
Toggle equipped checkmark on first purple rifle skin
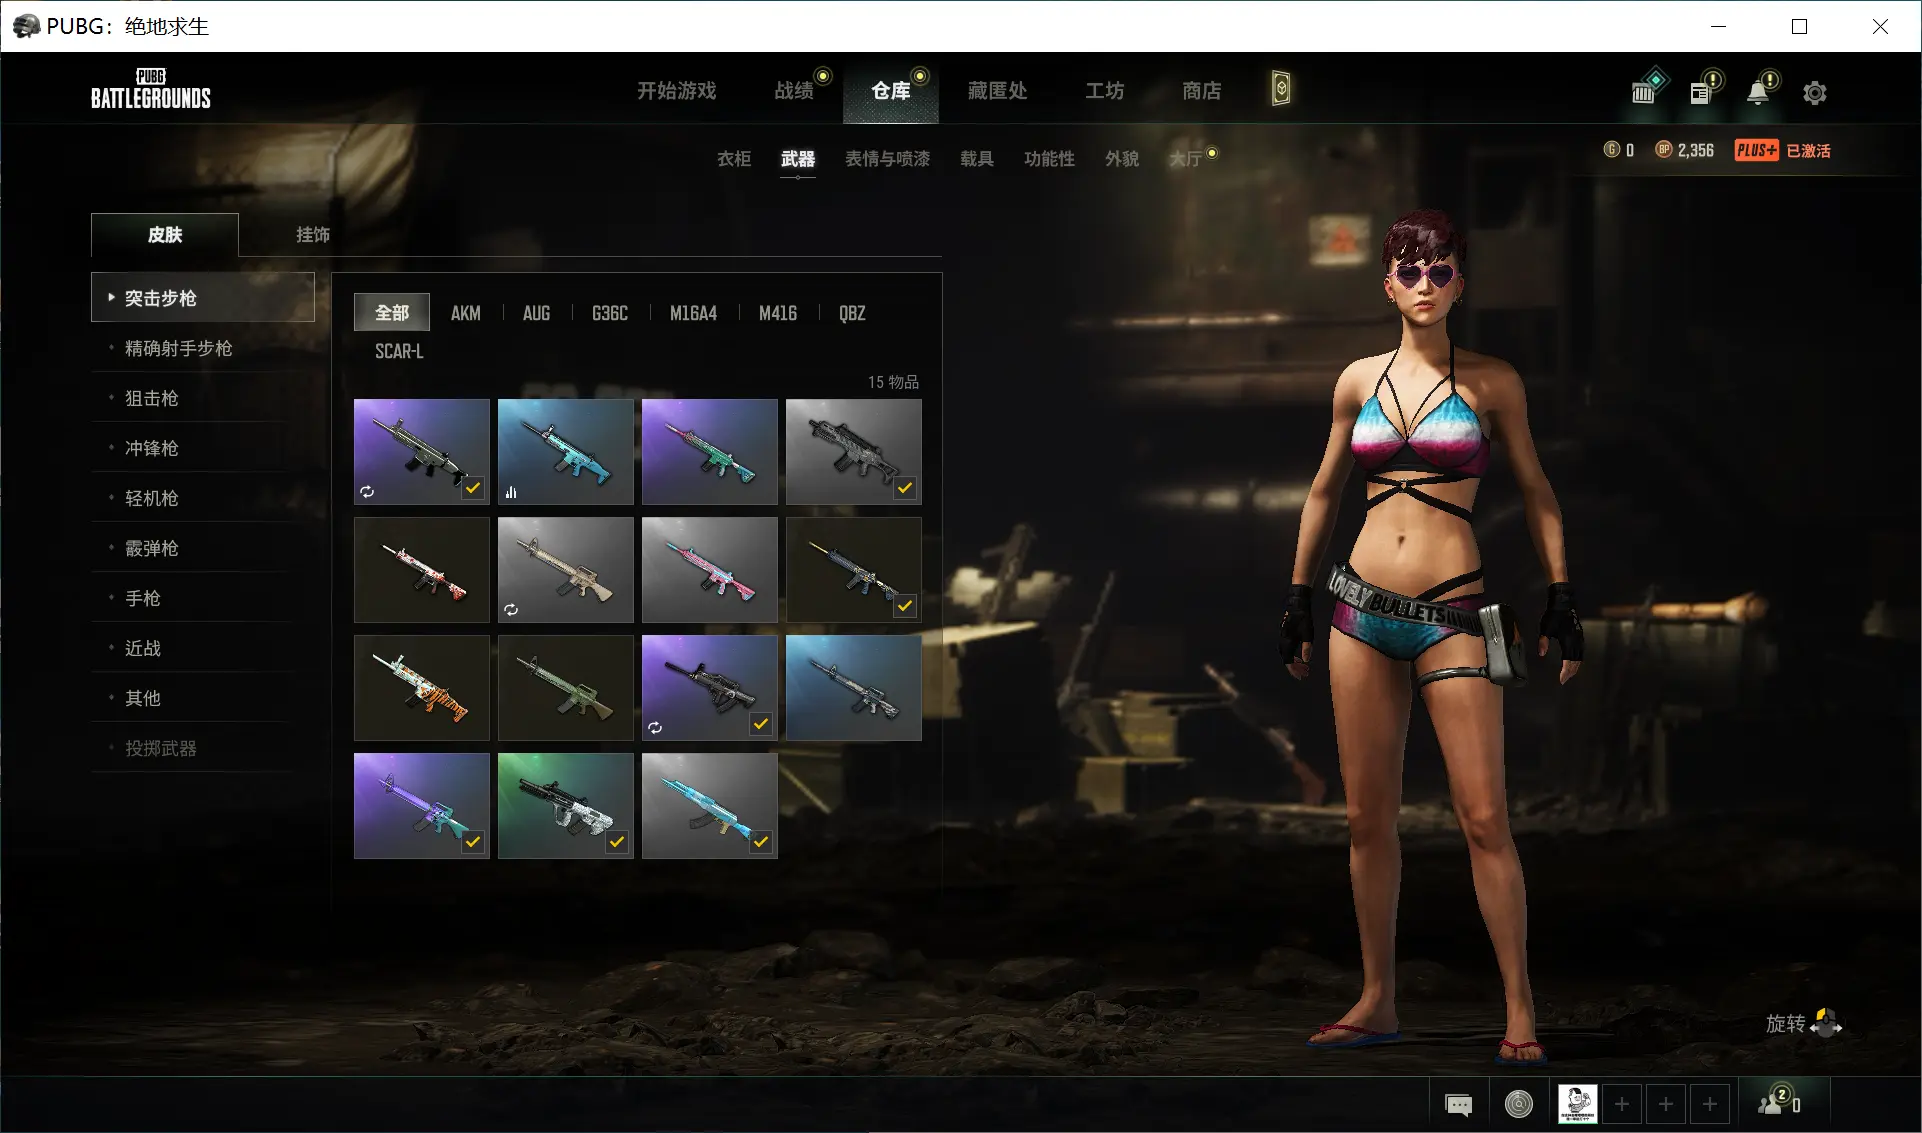tap(473, 488)
